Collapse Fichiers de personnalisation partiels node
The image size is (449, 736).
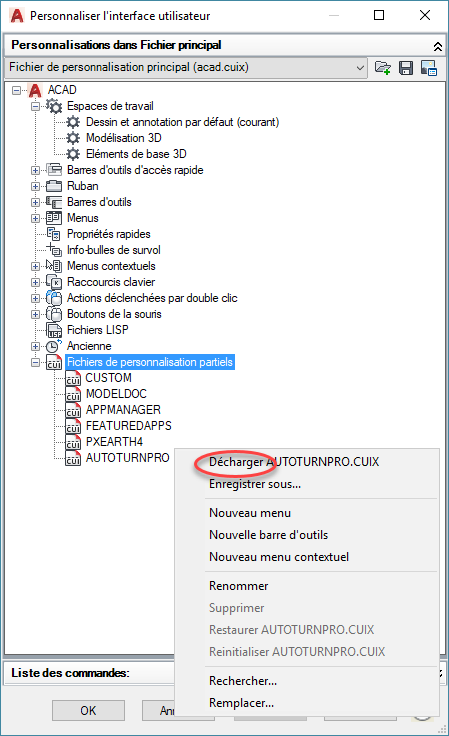click(x=35, y=362)
